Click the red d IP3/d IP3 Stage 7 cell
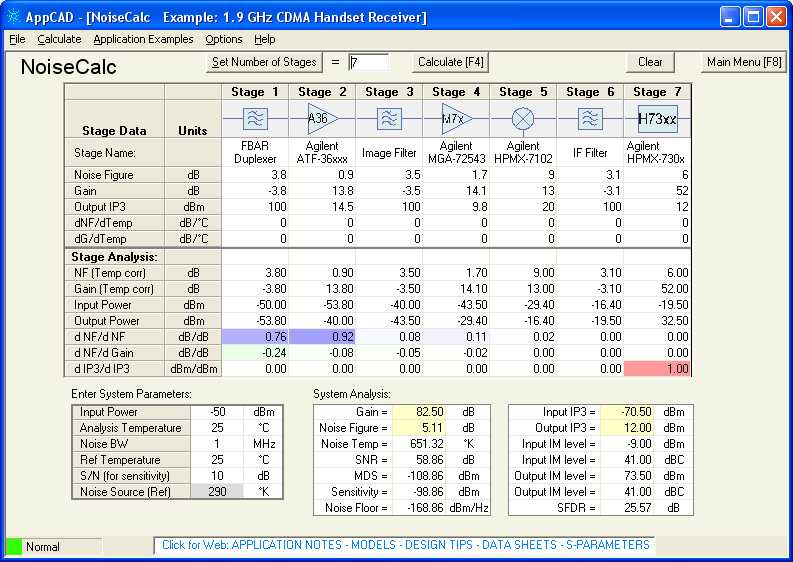This screenshot has height=562, width=793. [x=657, y=369]
